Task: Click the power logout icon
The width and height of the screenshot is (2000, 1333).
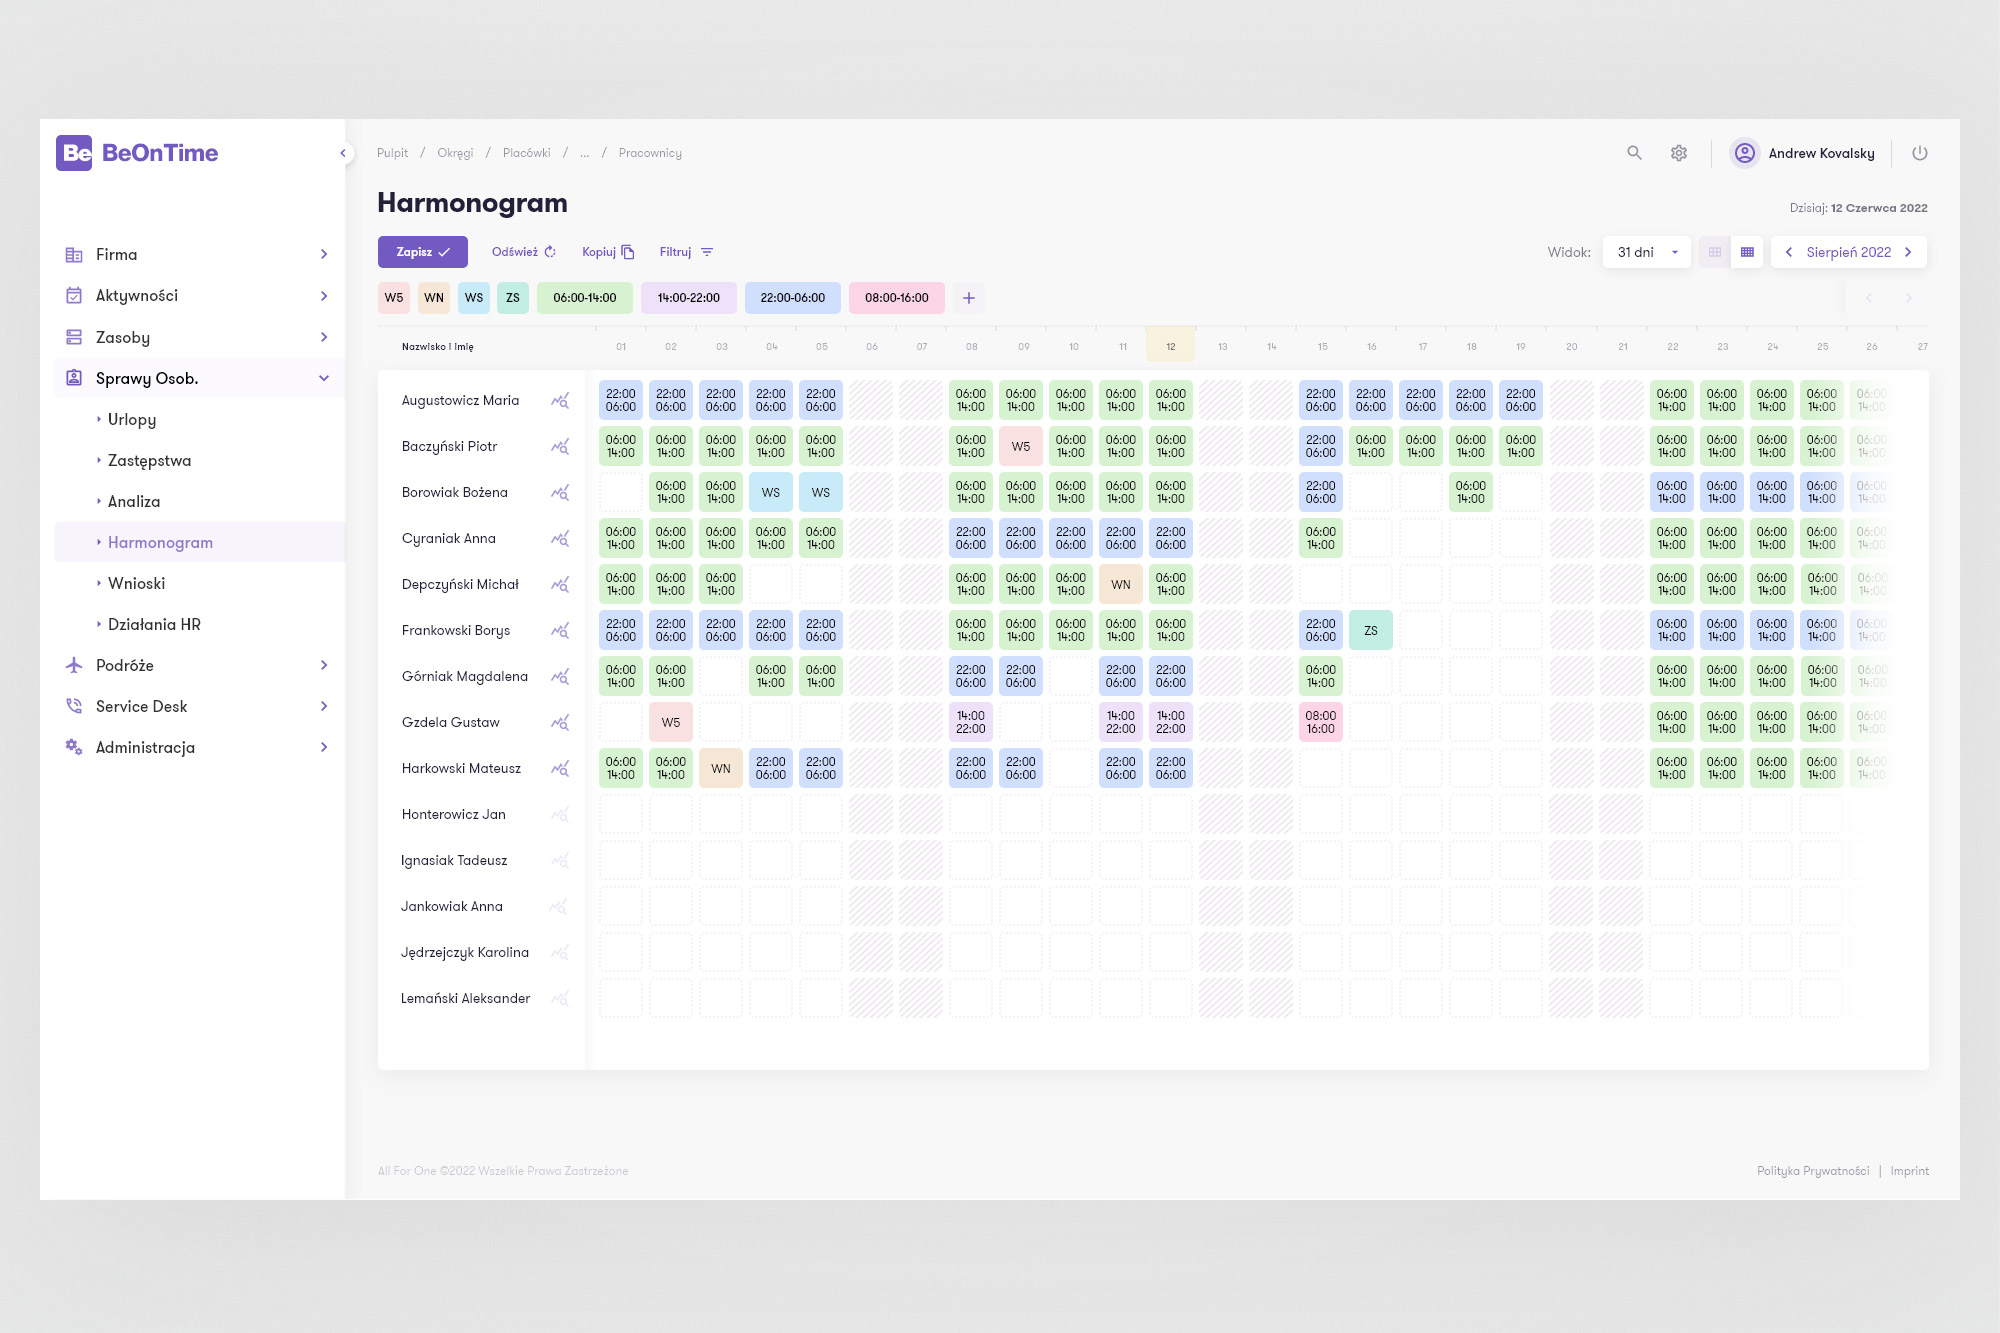Action: 1919,153
